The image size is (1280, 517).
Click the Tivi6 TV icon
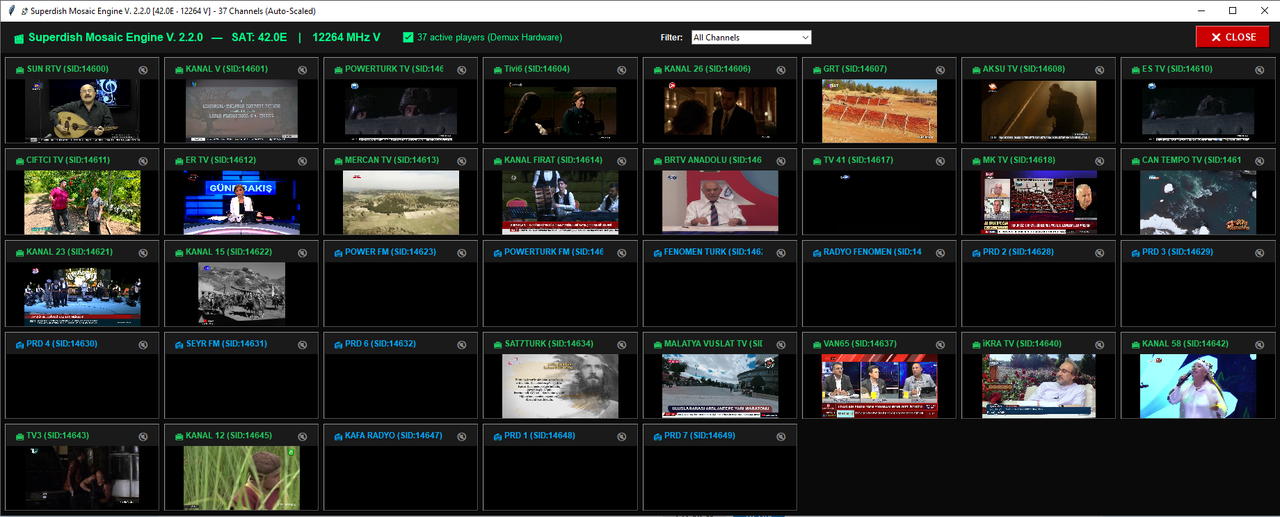(497, 70)
